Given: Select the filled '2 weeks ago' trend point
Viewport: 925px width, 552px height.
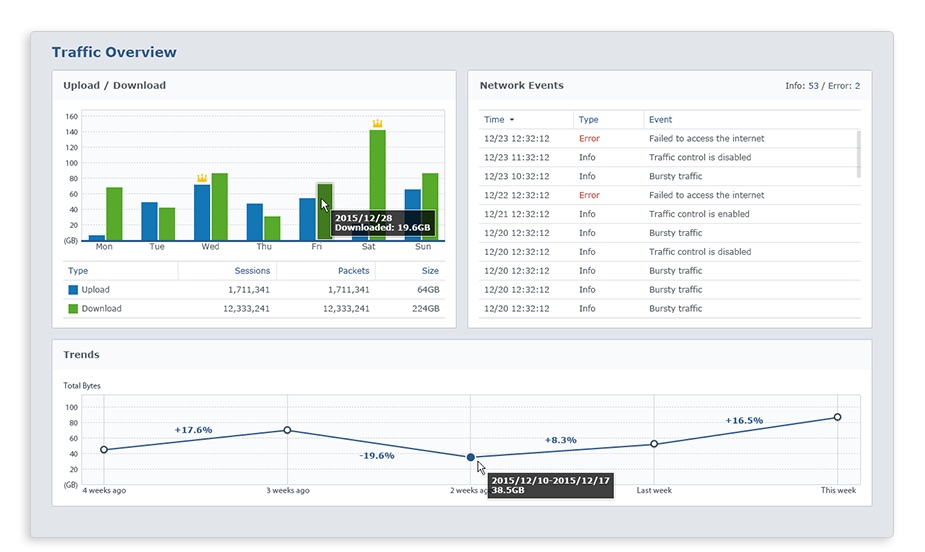Looking at the screenshot, I should coord(471,457).
